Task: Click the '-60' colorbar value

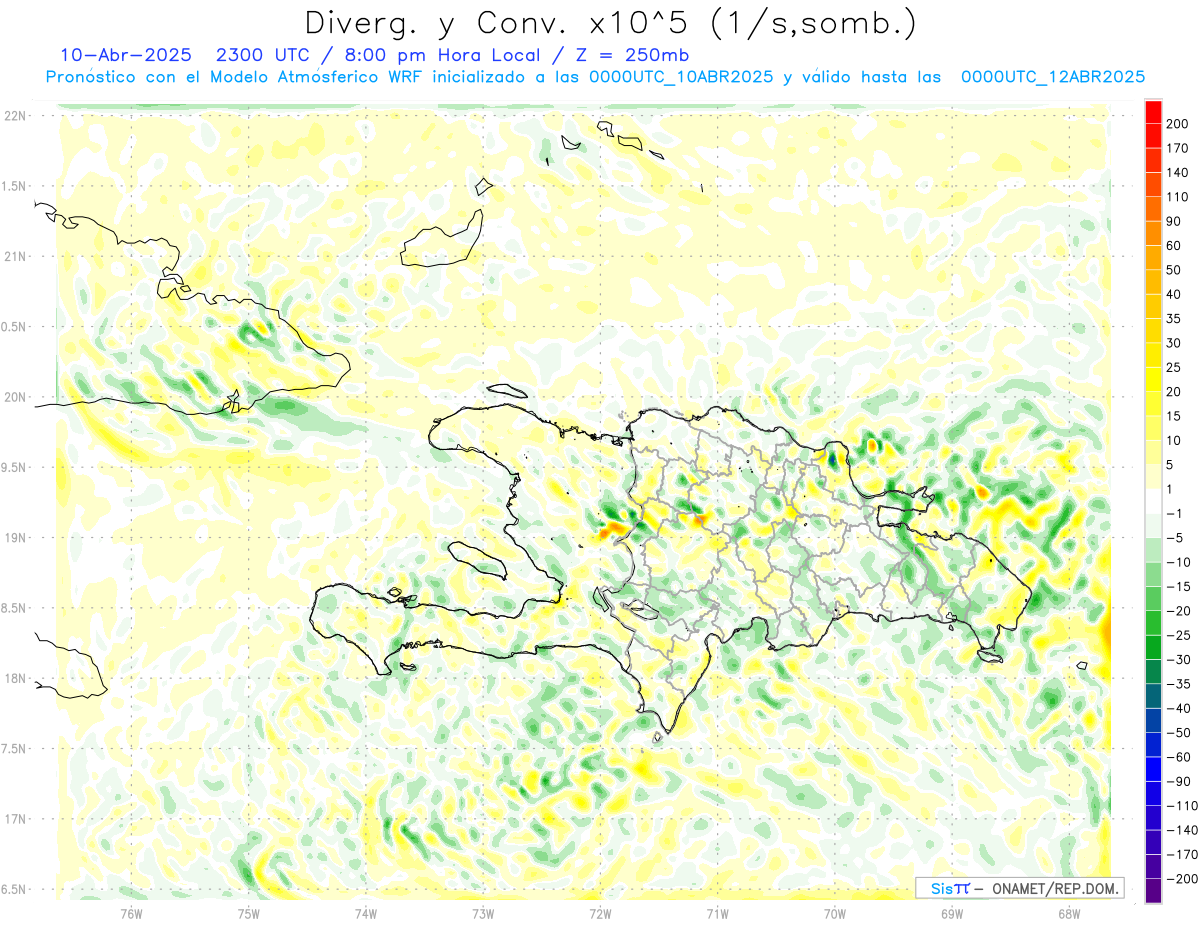Action: click(x=1180, y=757)
